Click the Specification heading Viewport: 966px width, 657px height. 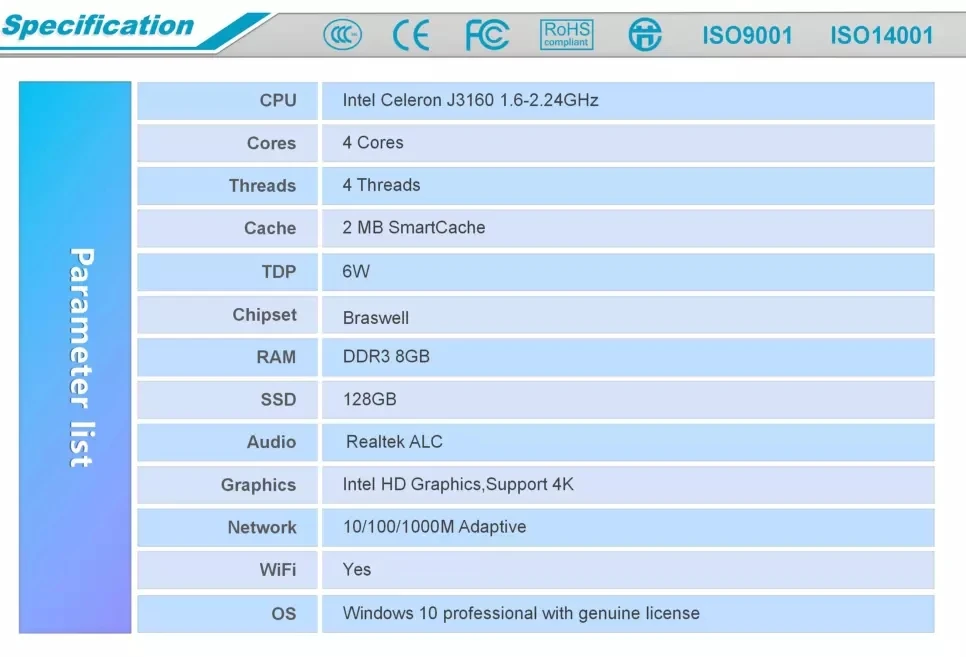point(97,26)
